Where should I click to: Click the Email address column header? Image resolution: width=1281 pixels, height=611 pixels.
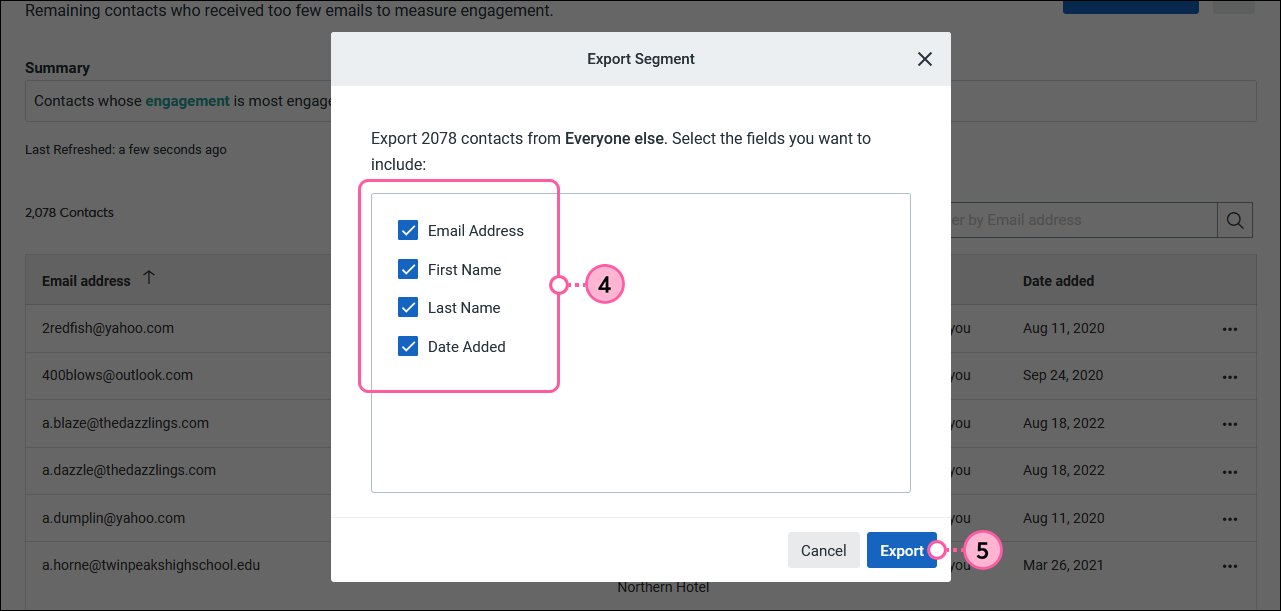86,281
